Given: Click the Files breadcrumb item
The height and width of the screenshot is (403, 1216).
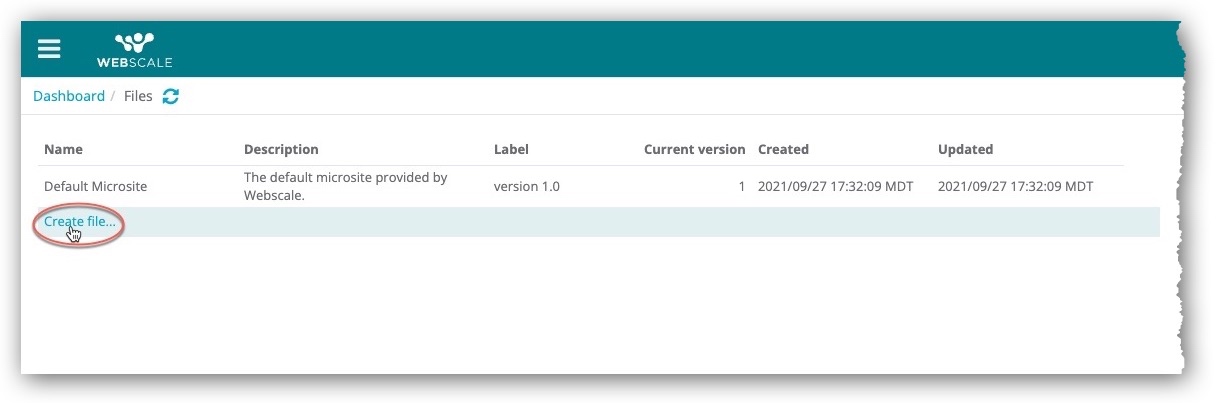Looking at the screenshot, I should pyautogui.click(x=138, y=96).
